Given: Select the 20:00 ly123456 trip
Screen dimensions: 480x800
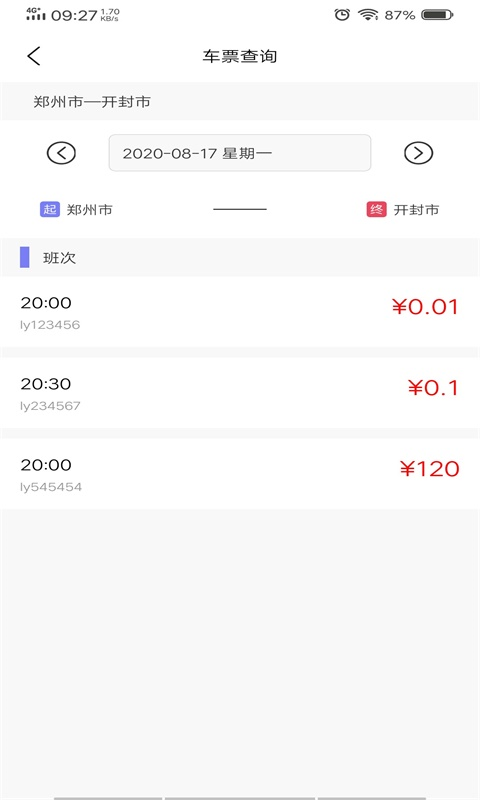Looking at the screenshot, I should pos(240,312).
